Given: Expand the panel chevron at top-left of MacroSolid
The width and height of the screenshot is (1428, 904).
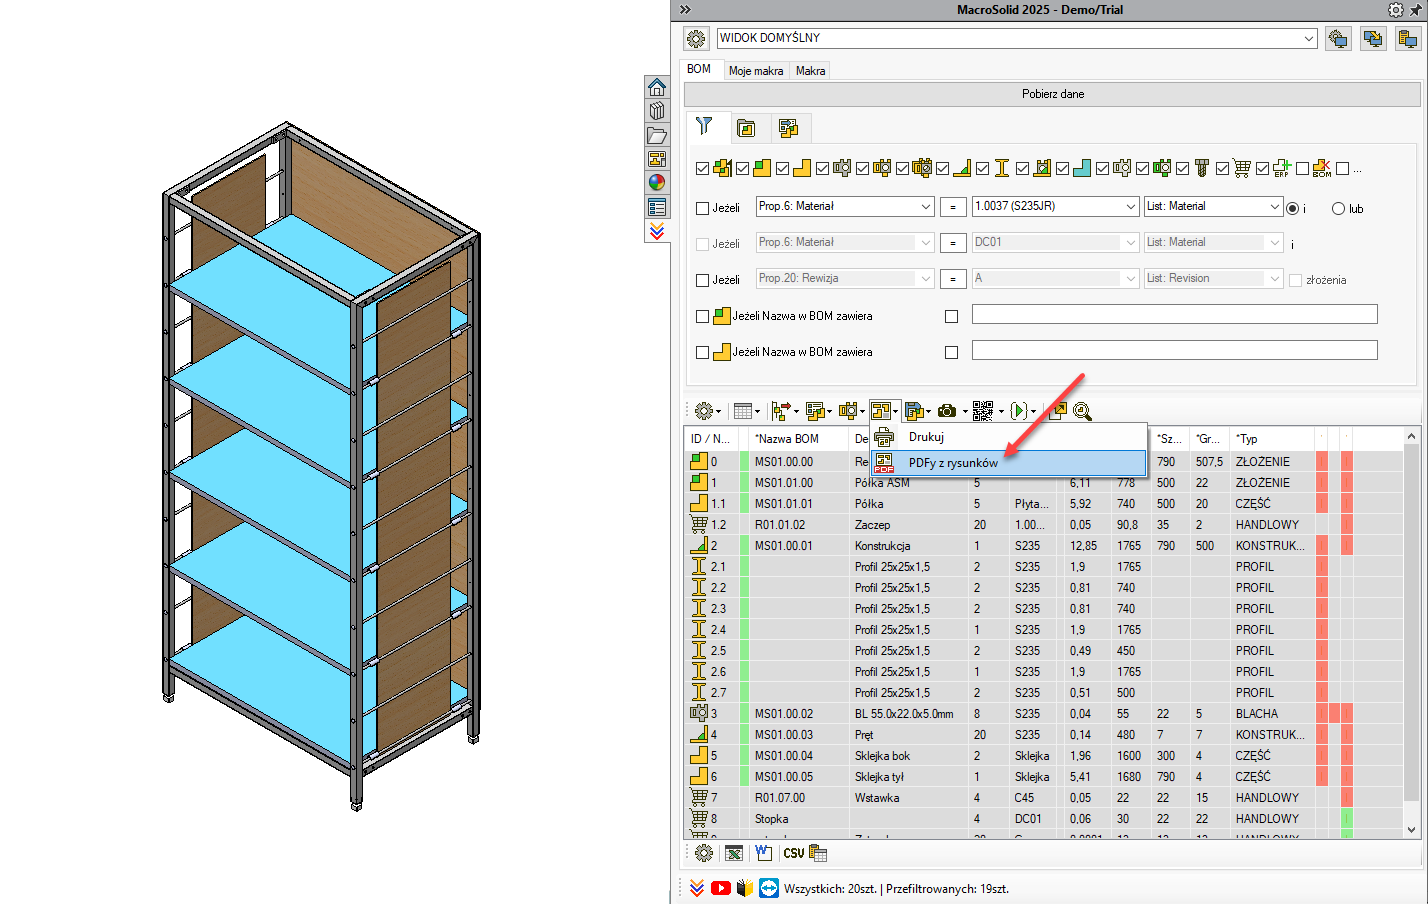Looking at the screenshot, I should 685,9.
